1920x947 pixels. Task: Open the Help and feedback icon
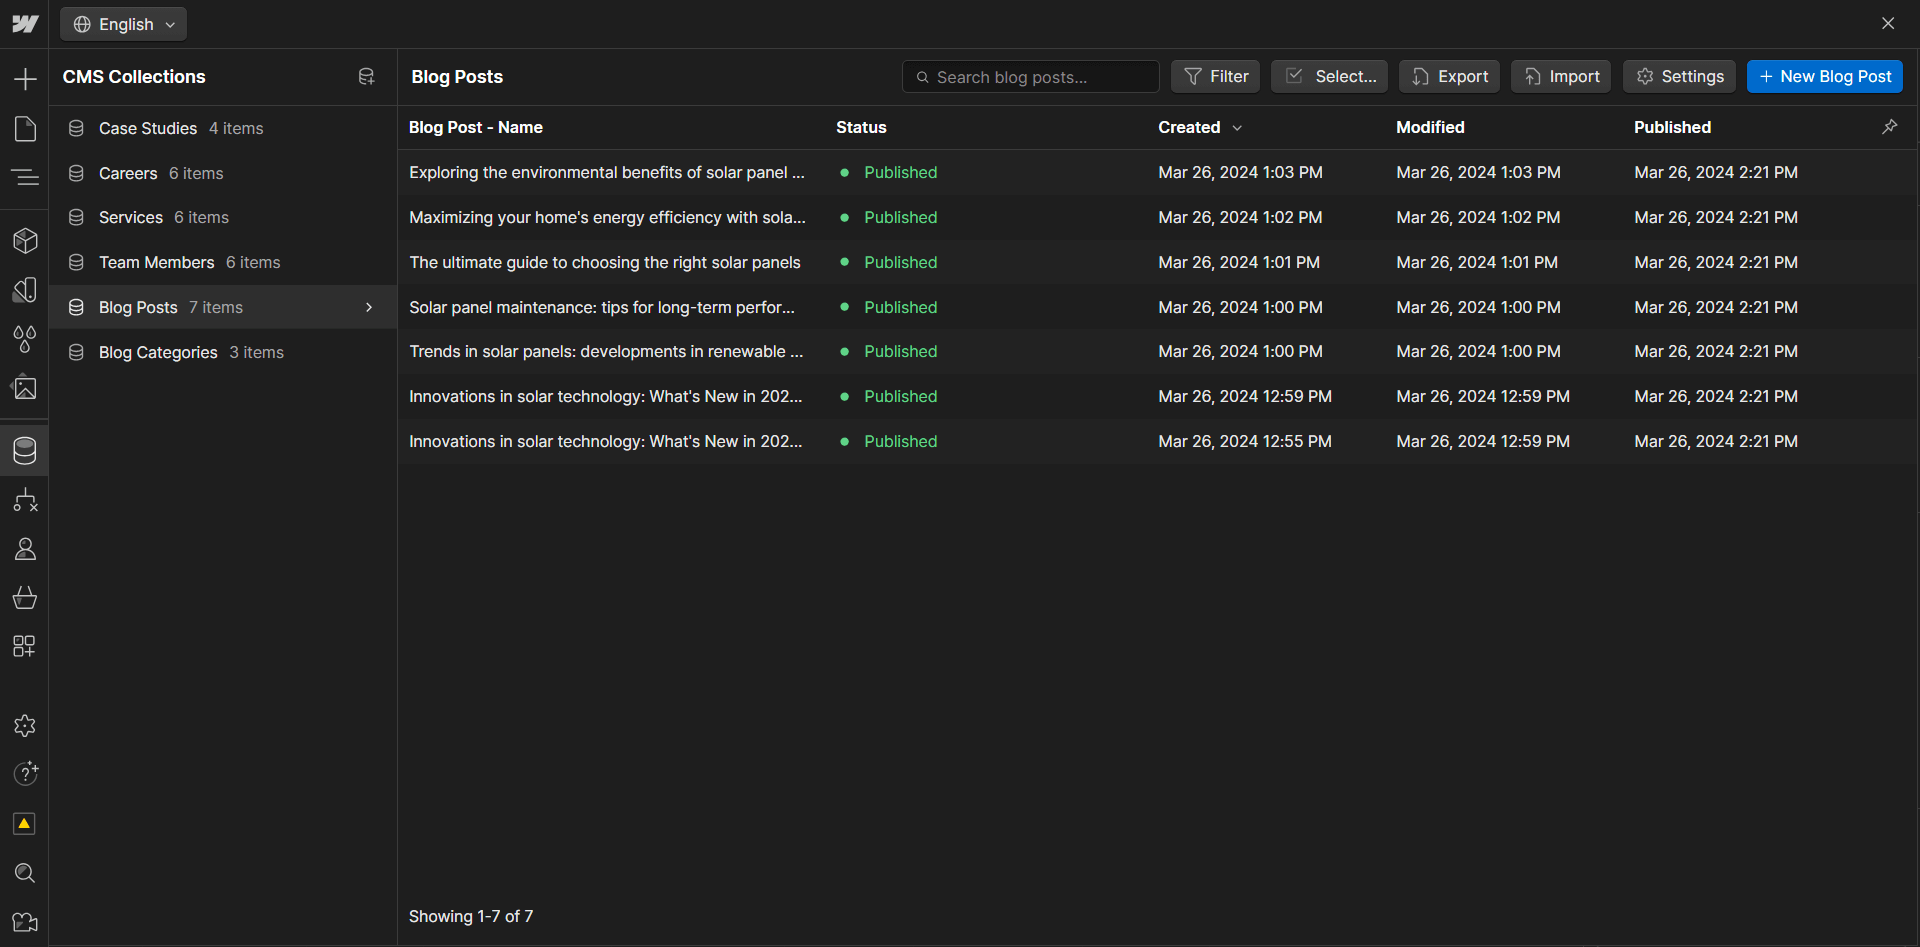25,774
